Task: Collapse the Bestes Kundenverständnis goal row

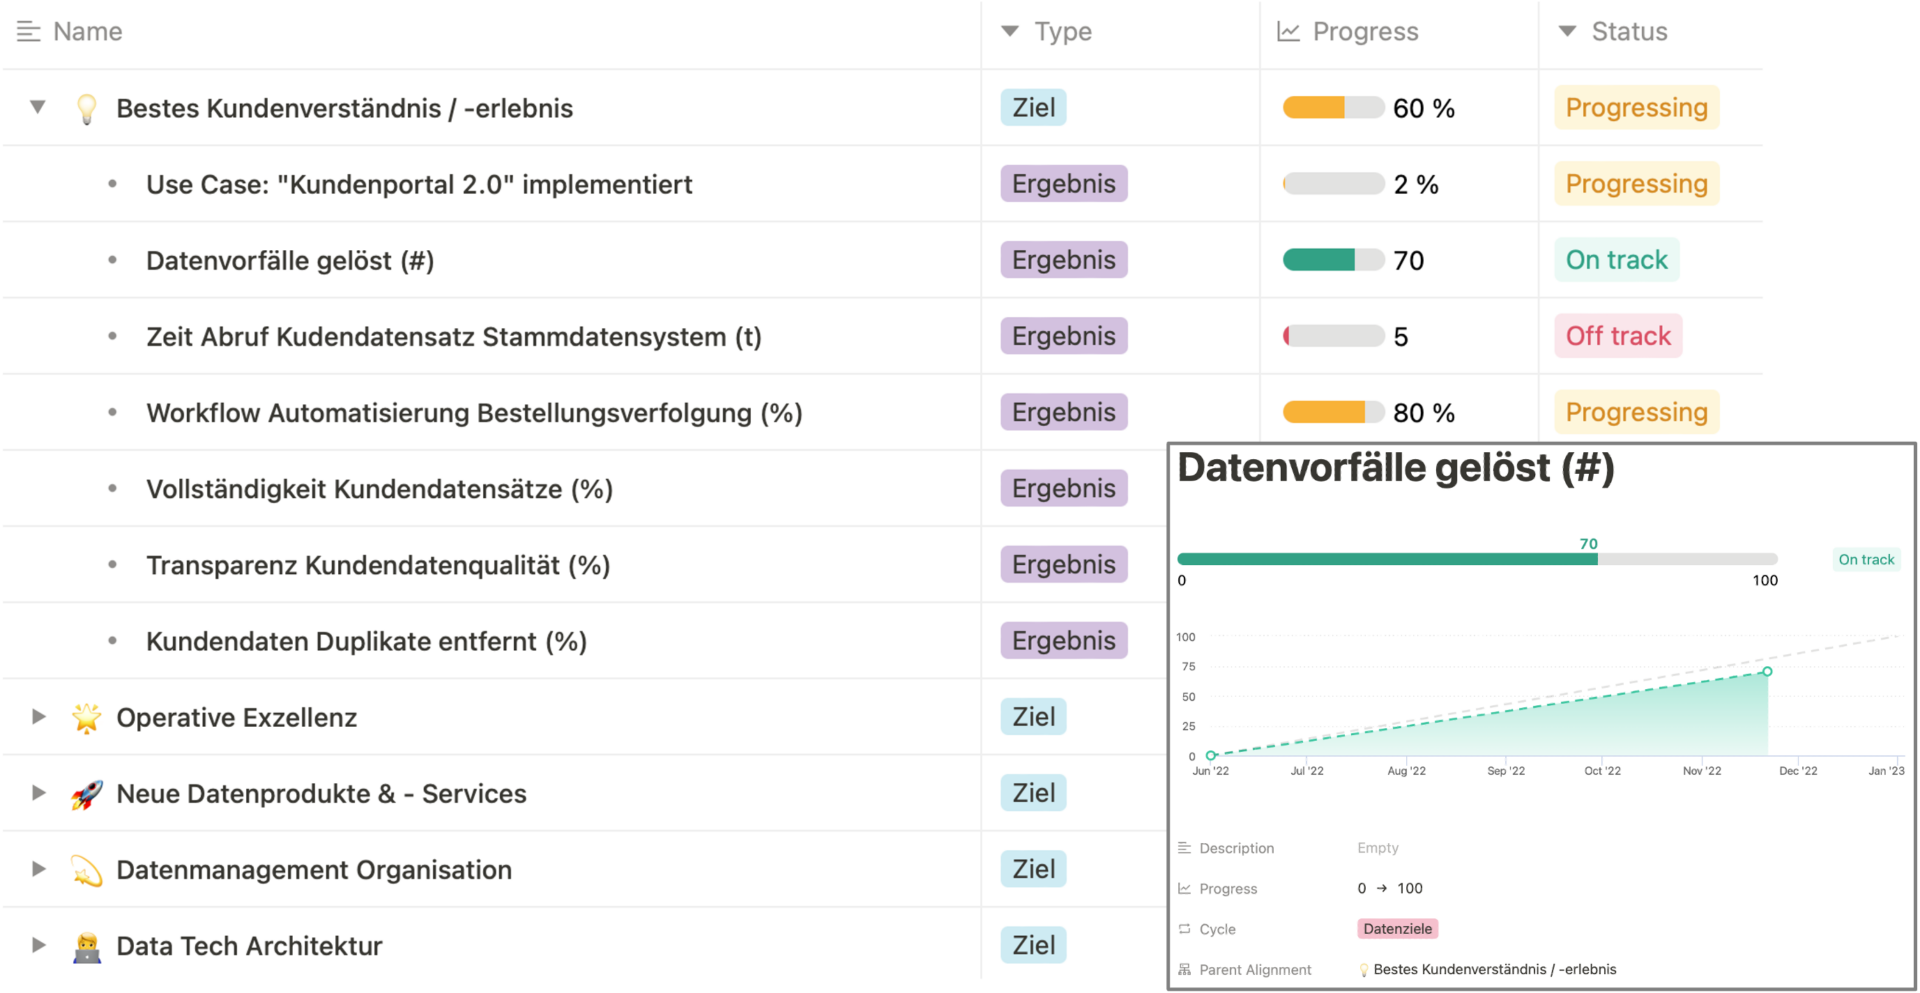Action: pyautogui.click(x=37, y=108)
